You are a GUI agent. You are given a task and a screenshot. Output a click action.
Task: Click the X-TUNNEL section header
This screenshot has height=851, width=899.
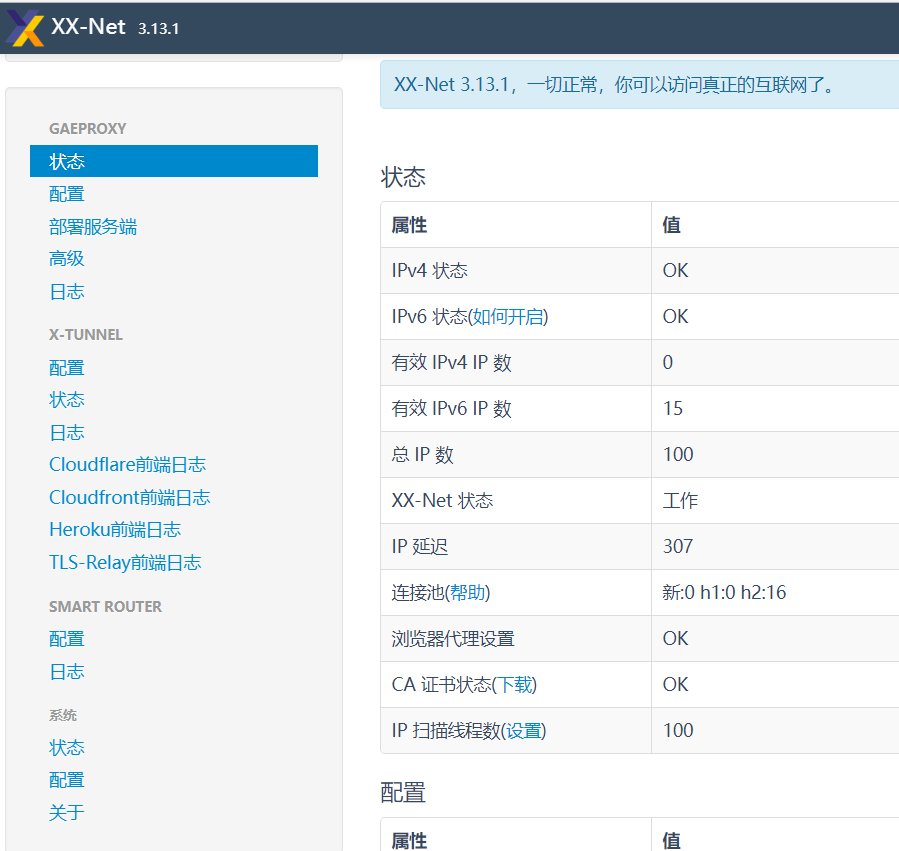[85, 334]
